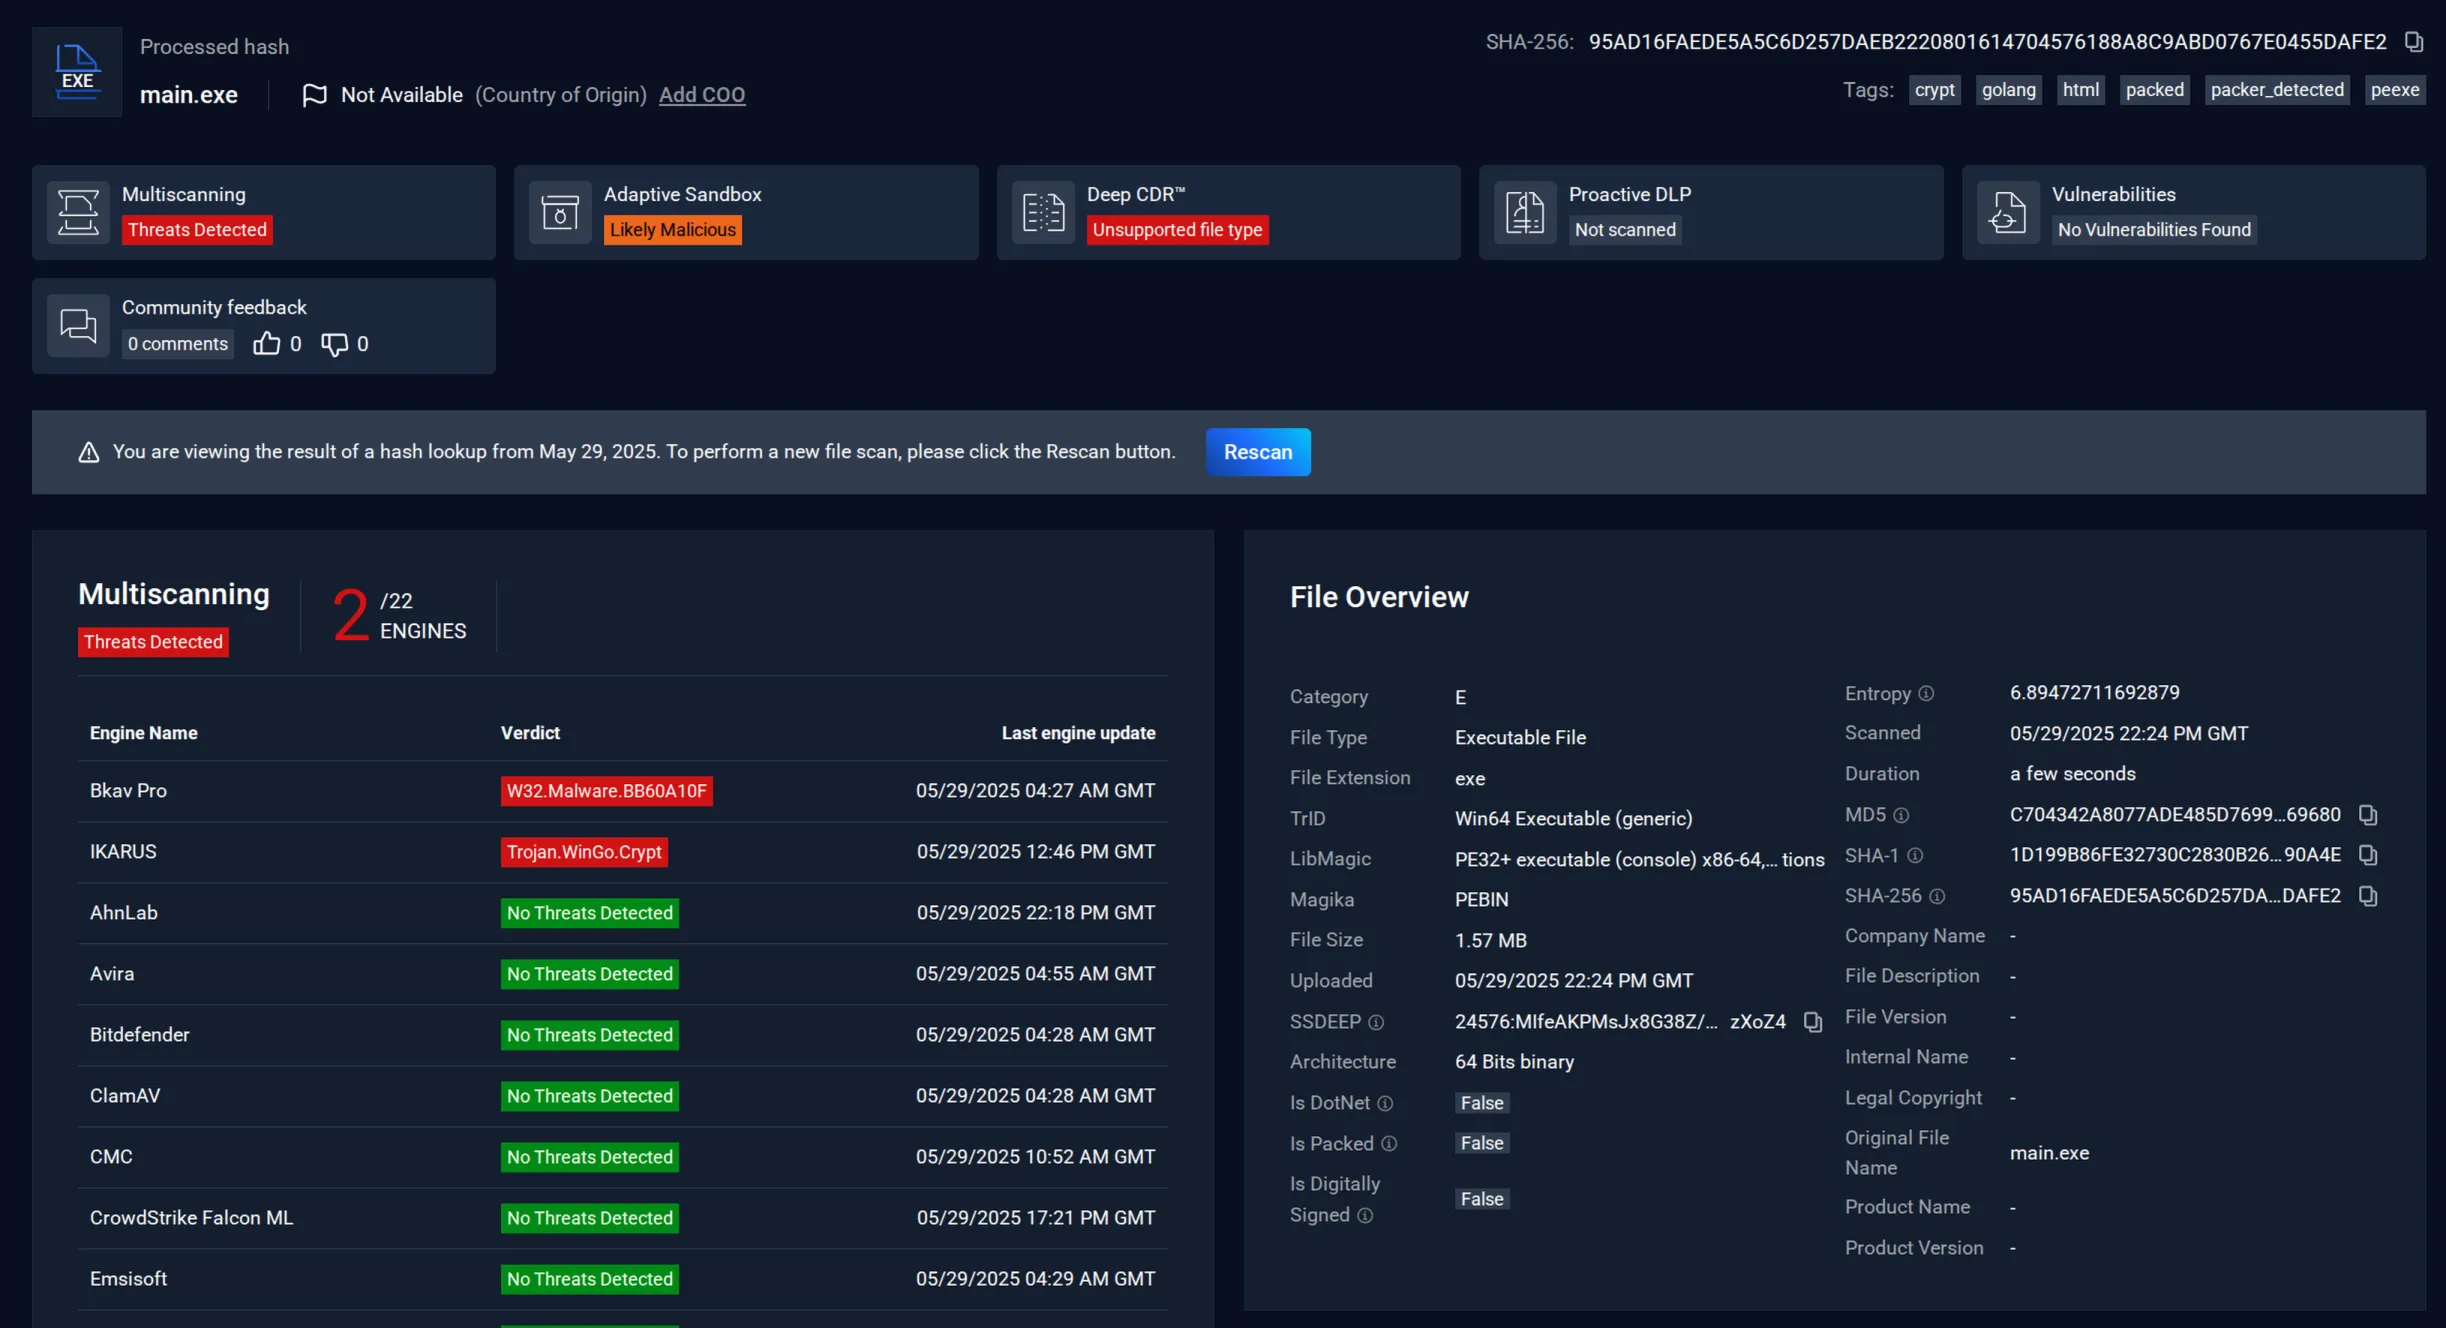The width and height of the screenshot is (2446, 1328).
Task: Copy the truncated SHA-256 in File Overview
Action: pyautogui.click(x=2368, y=895)
